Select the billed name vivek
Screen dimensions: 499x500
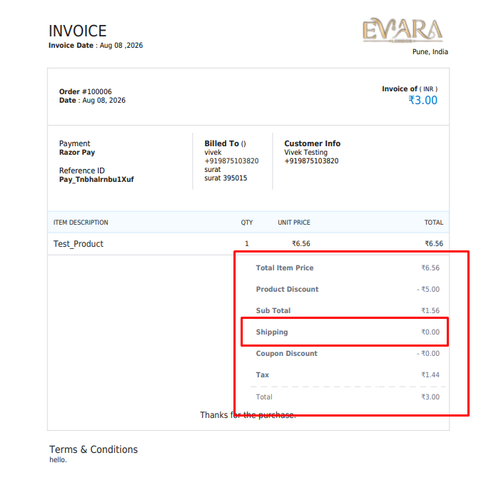click(213, 152)
